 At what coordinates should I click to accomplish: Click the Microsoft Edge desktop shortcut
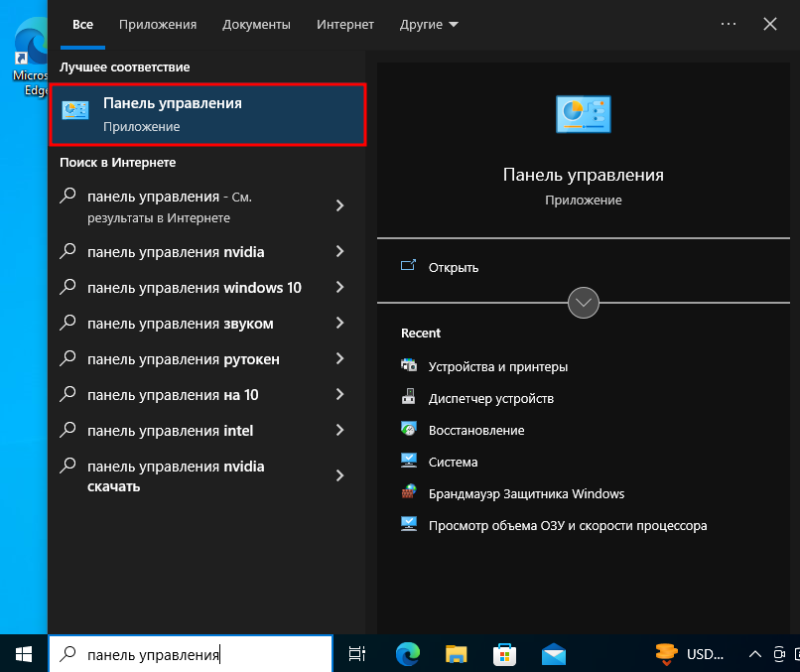tap(30, 56)
